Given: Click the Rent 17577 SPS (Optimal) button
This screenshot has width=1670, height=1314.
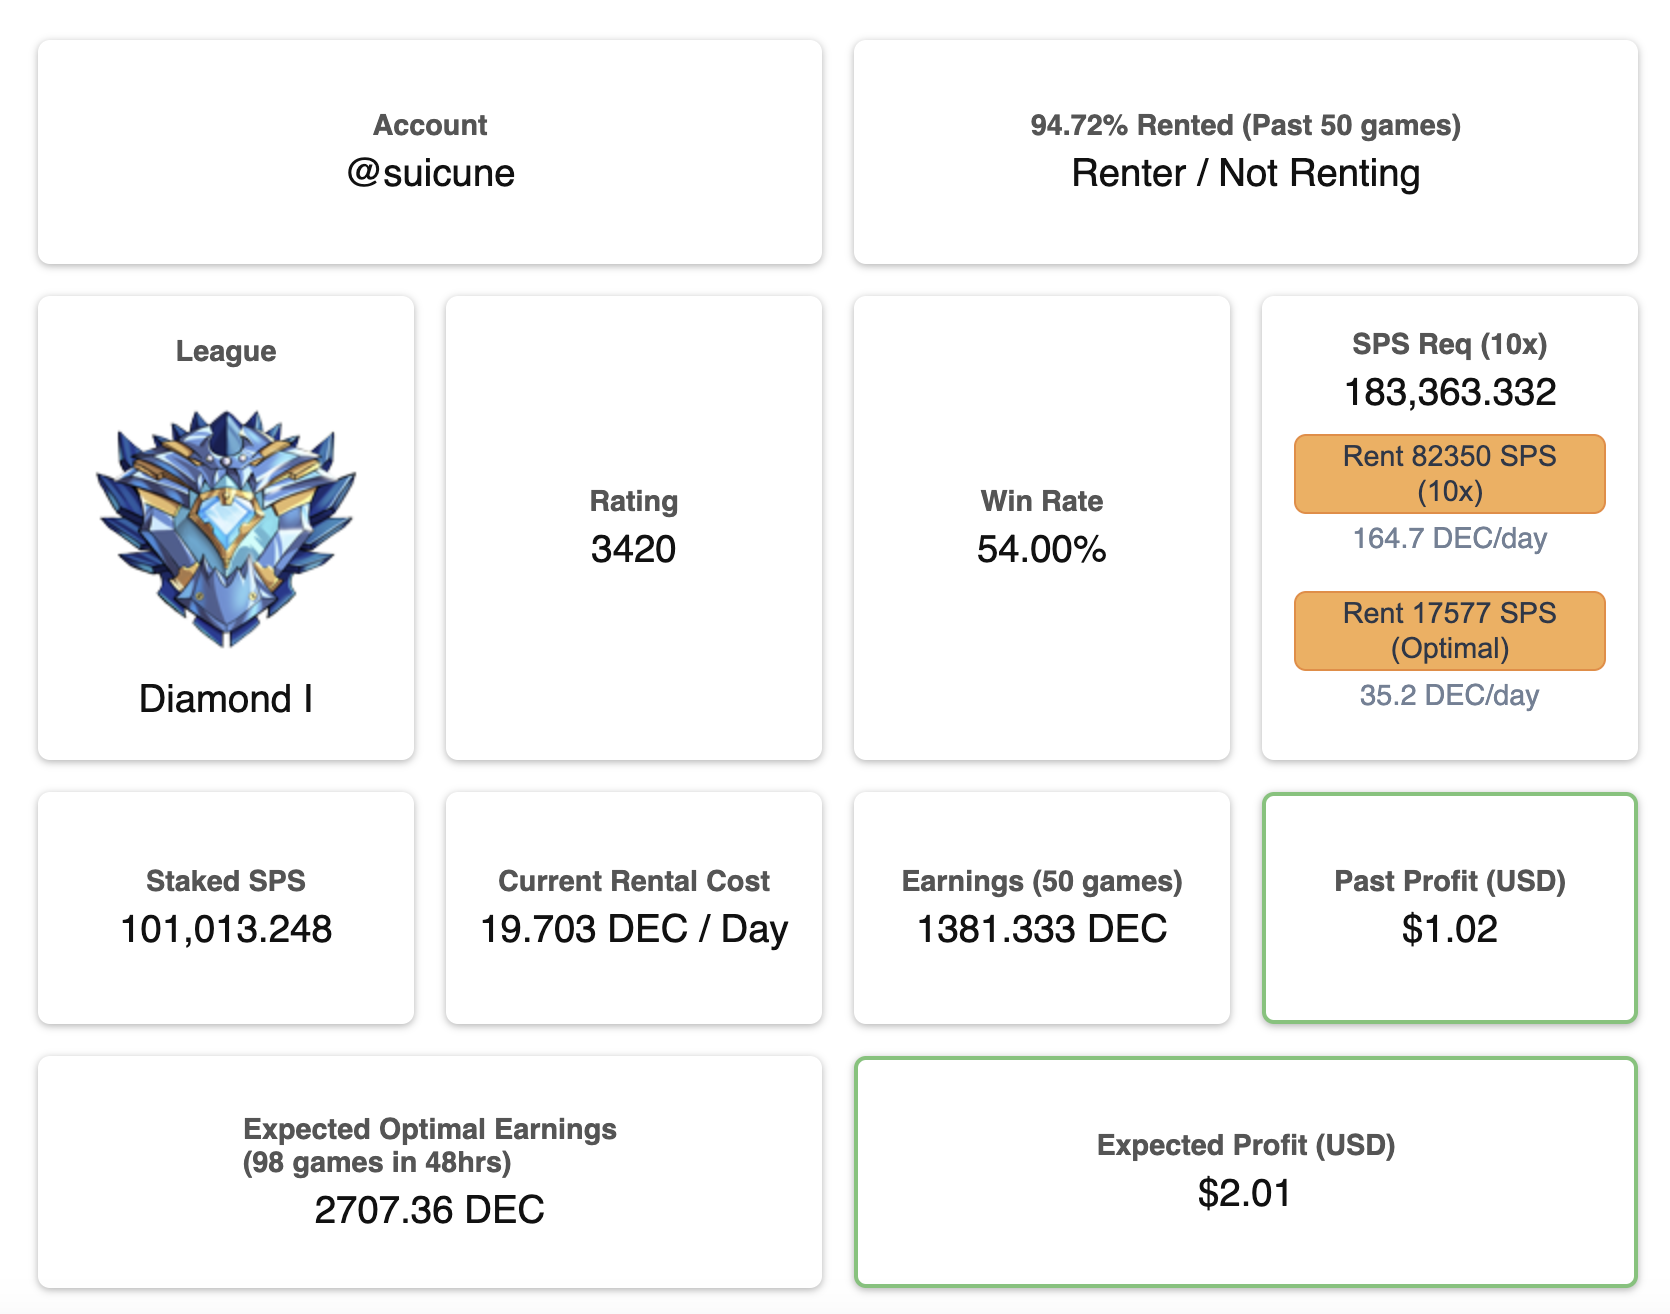Looking at the screenshot, I should pyautogui.click(x=1449, y=631).
